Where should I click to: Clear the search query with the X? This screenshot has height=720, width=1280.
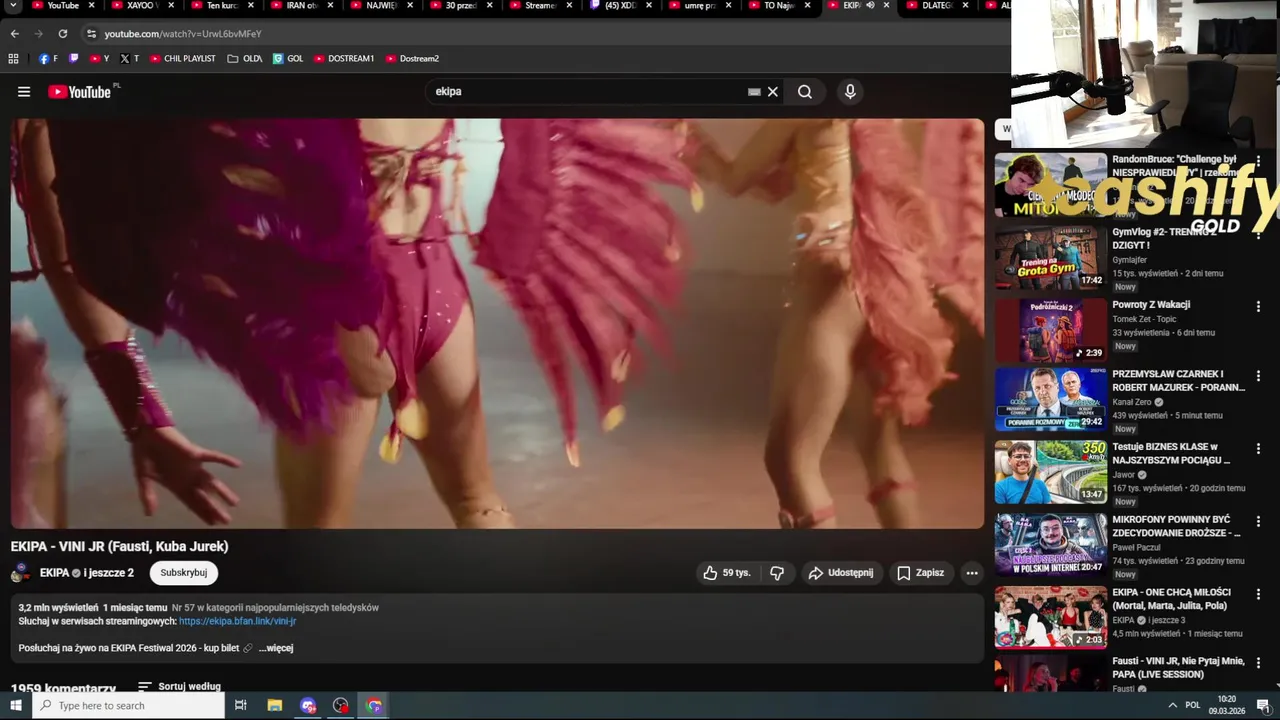click(x=773, y=92)
